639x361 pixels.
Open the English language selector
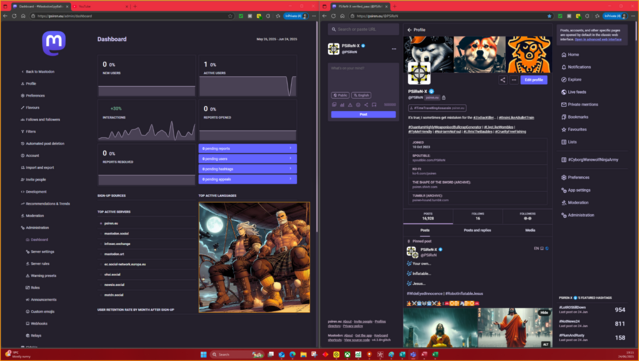(361, 95)
